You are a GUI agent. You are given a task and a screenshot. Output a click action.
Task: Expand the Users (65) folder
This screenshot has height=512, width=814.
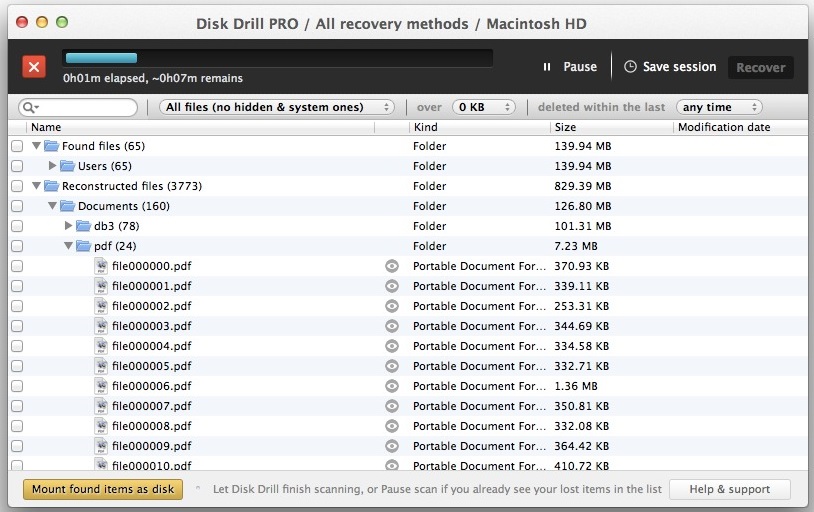coord(53,166)
